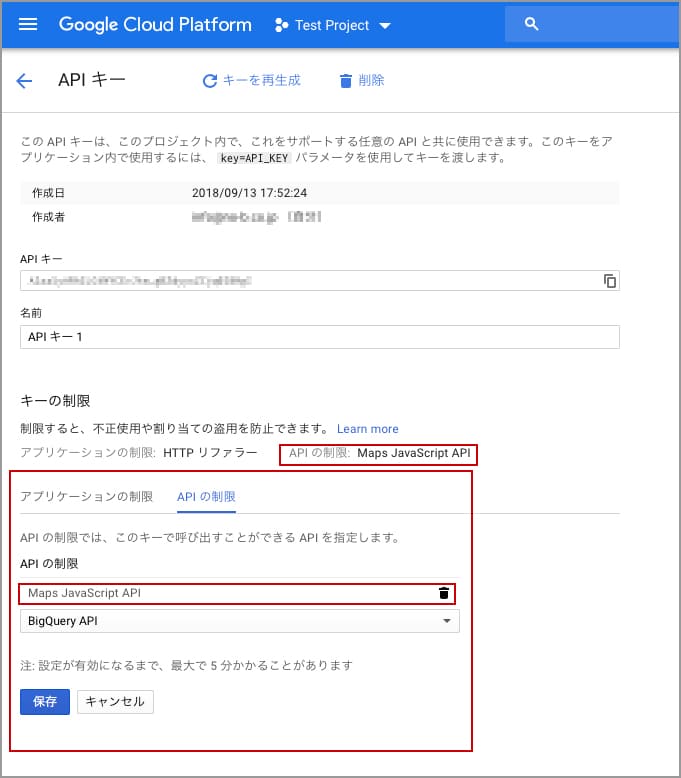Click the HTTP リファラー restriction text
Screen dimensions: 681x778
[210, 453]
